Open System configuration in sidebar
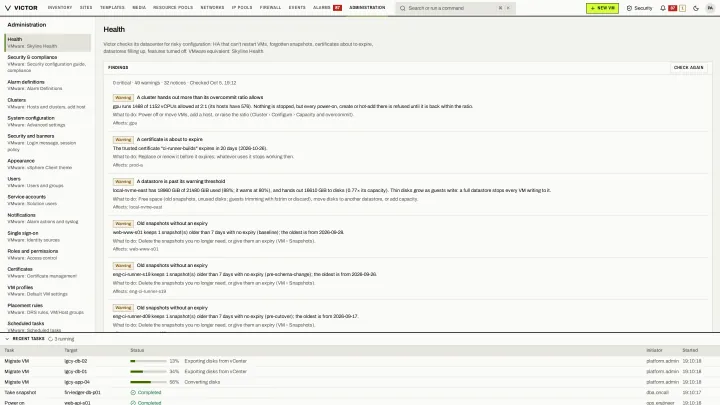The image size is (720, 405). (48, 121)
